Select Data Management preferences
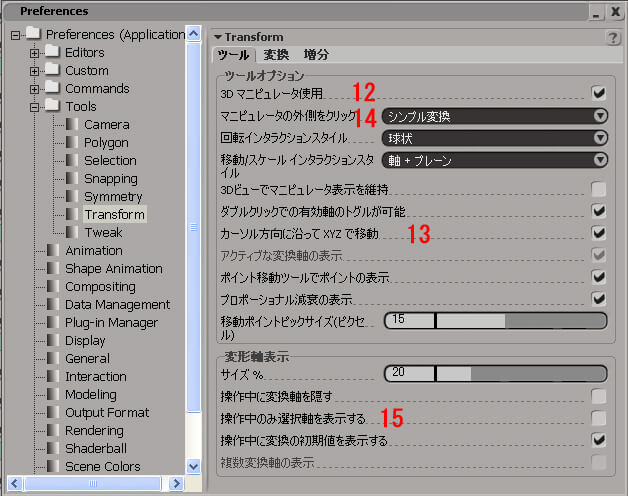628x496 pixels. (117, 304)
